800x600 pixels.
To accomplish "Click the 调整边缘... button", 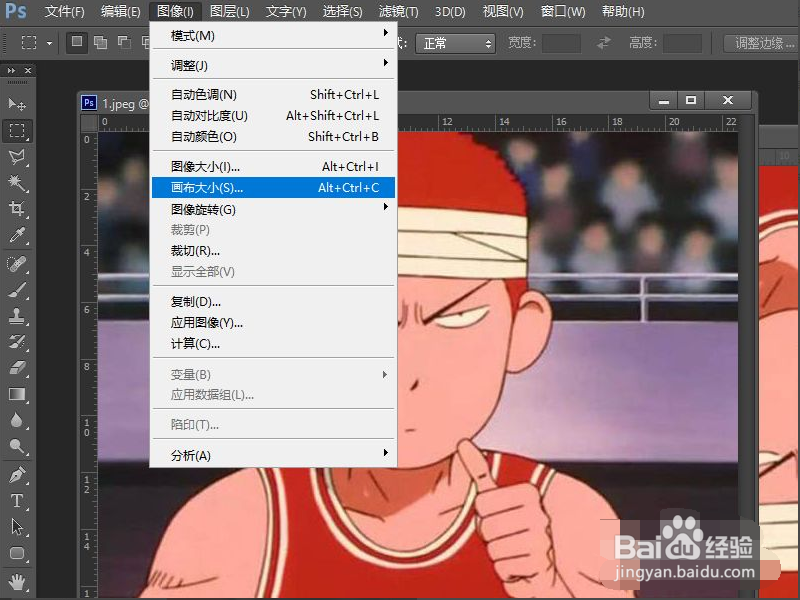I will coord(763,43).
